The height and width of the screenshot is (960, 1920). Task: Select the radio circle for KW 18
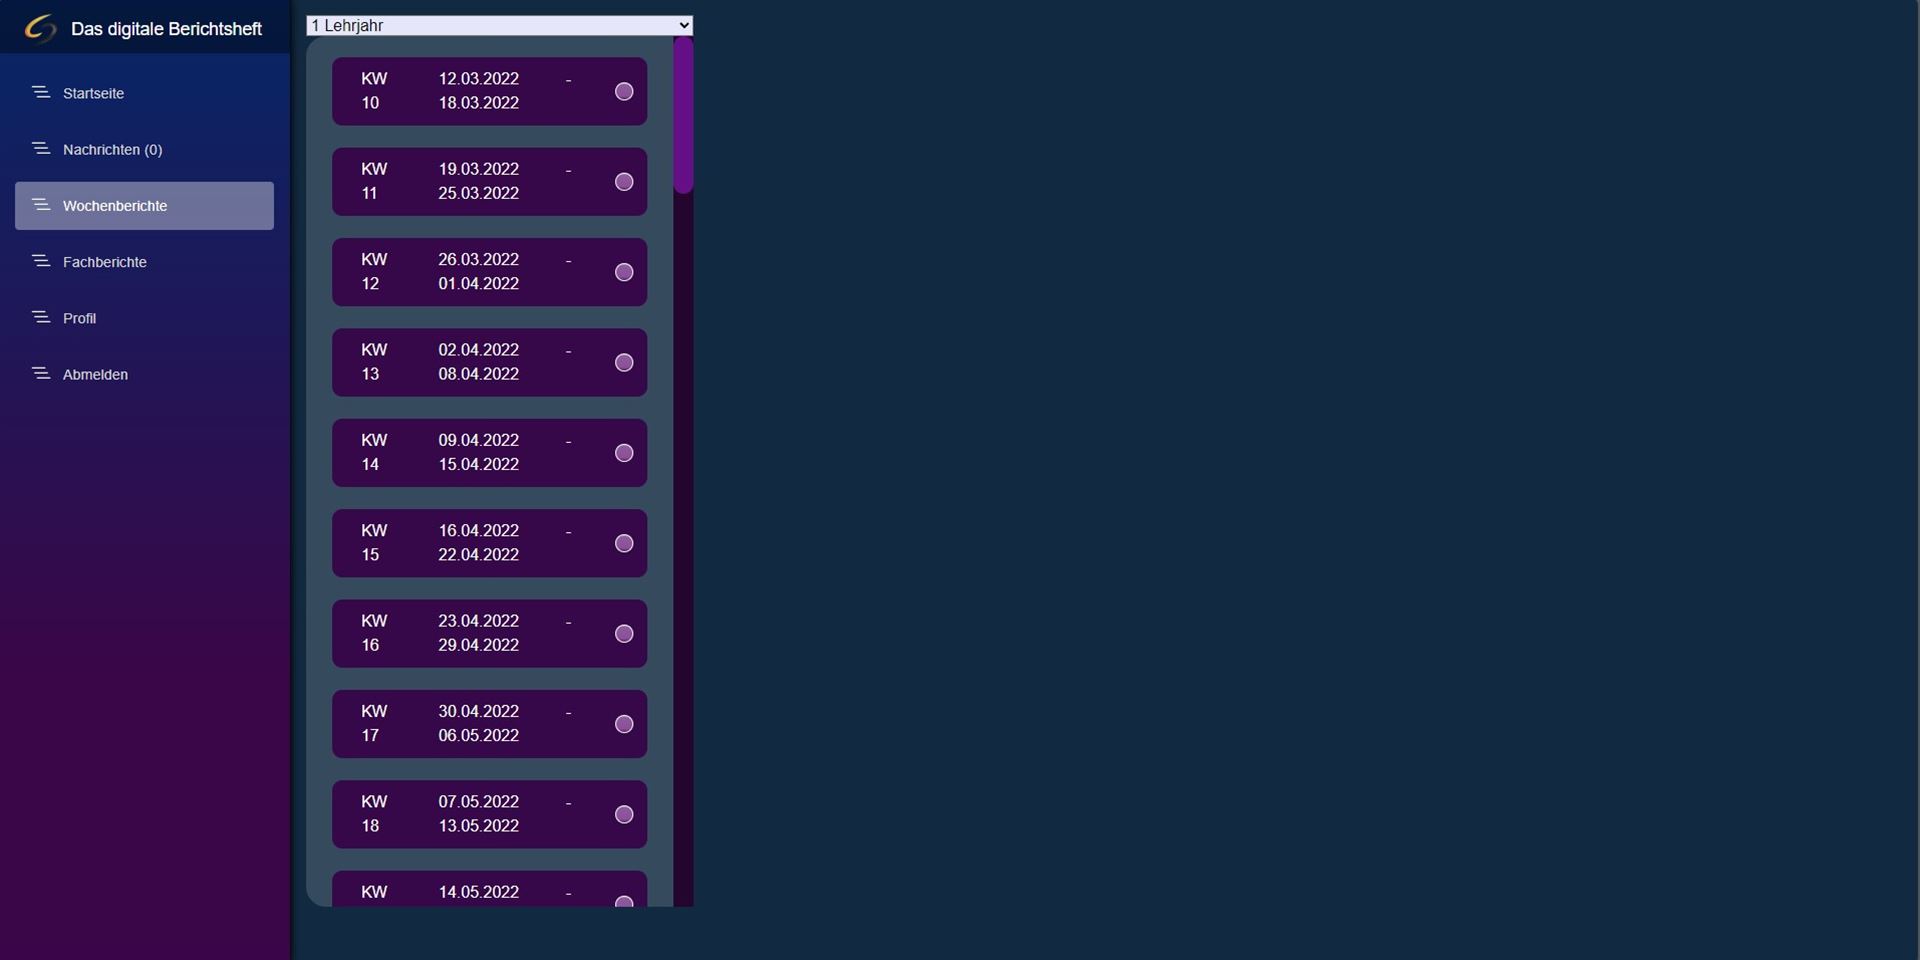pos(624,814)
